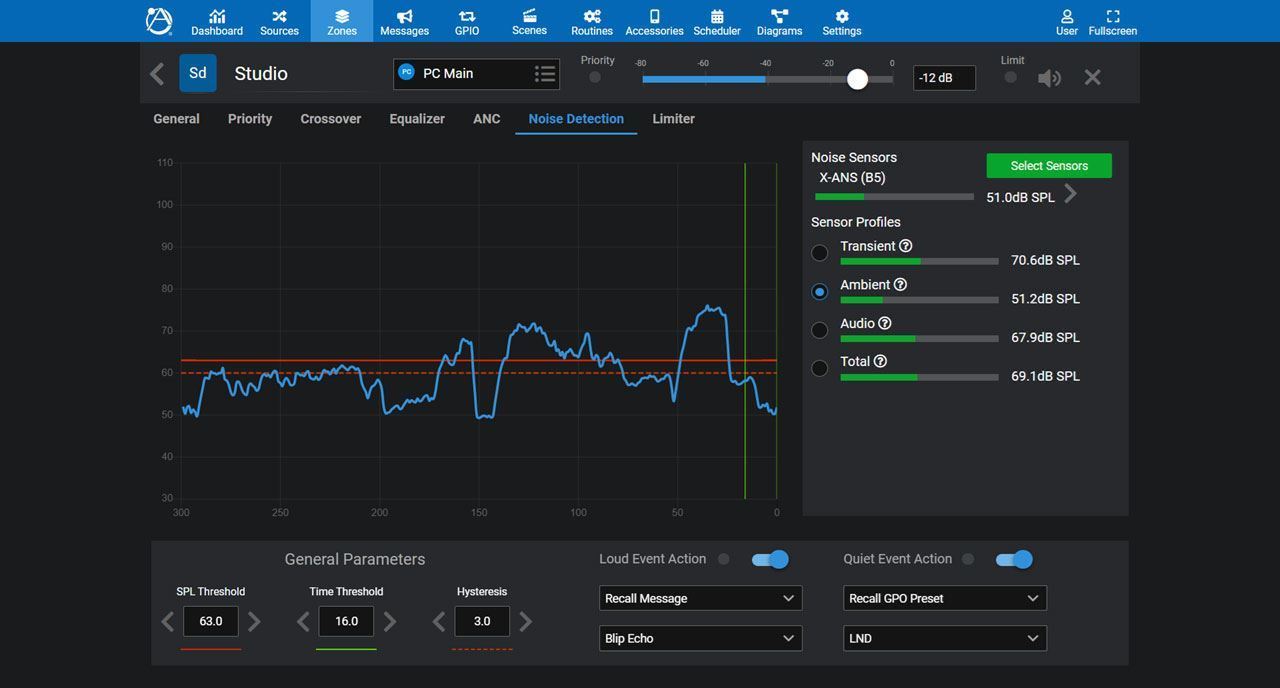Switch to the Equalizer tab
Viewport: 1280px width, 688px height.
click(417, 118)
